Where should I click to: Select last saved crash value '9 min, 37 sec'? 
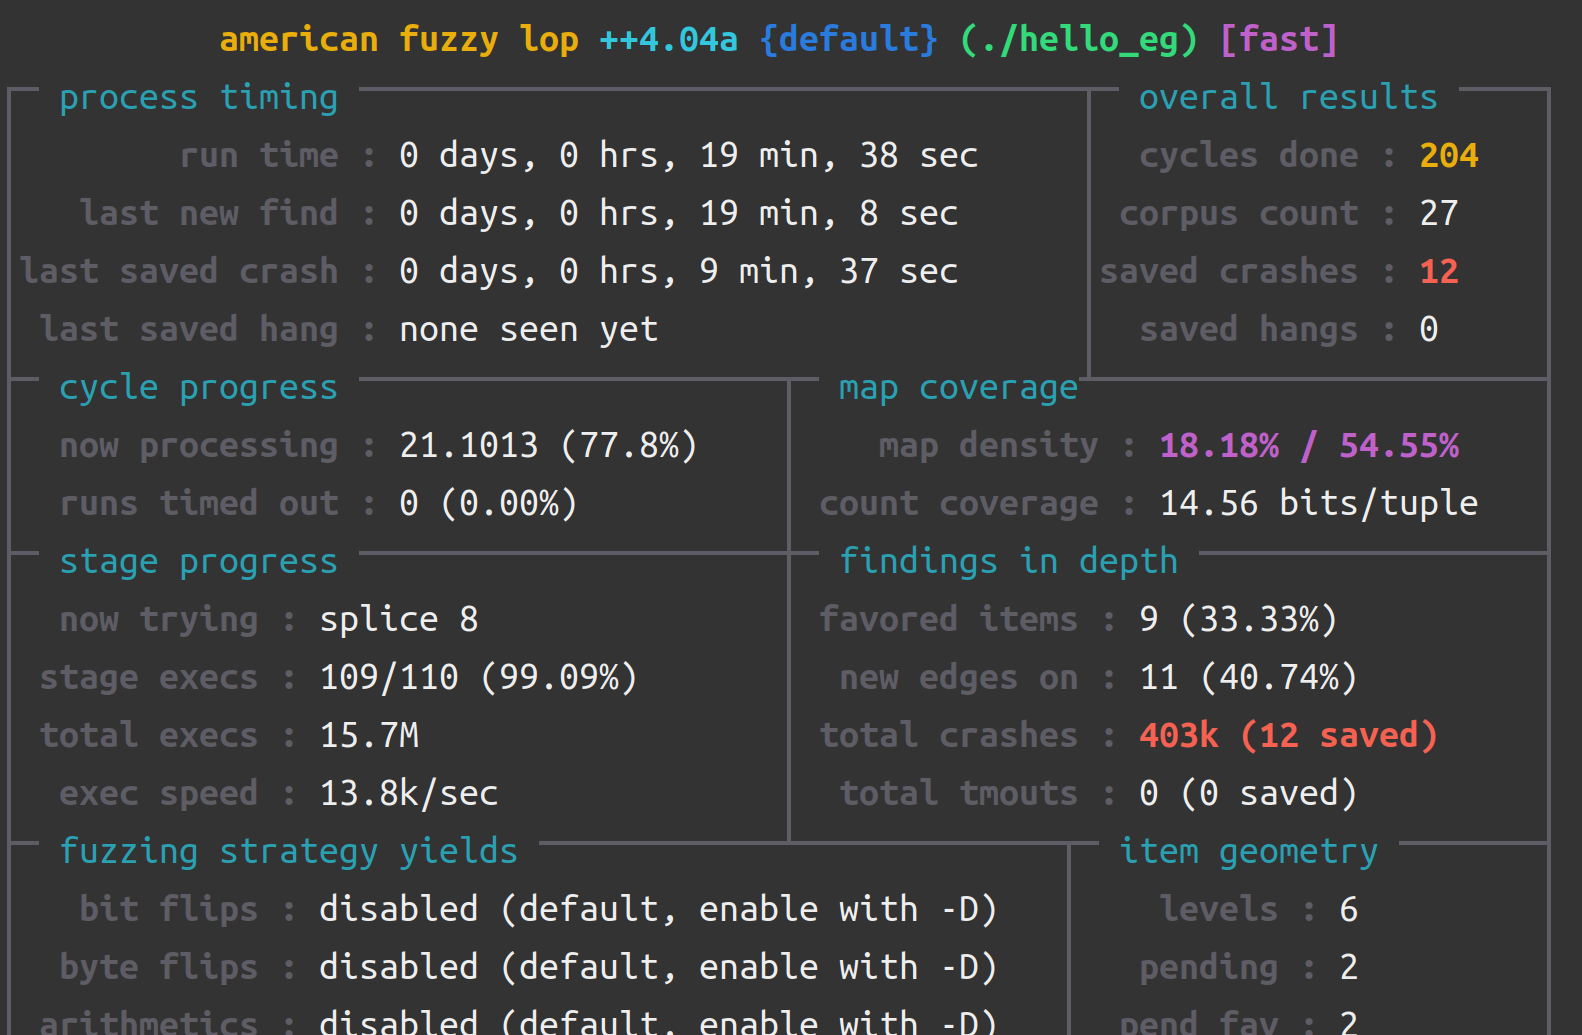tap(829, 272)
